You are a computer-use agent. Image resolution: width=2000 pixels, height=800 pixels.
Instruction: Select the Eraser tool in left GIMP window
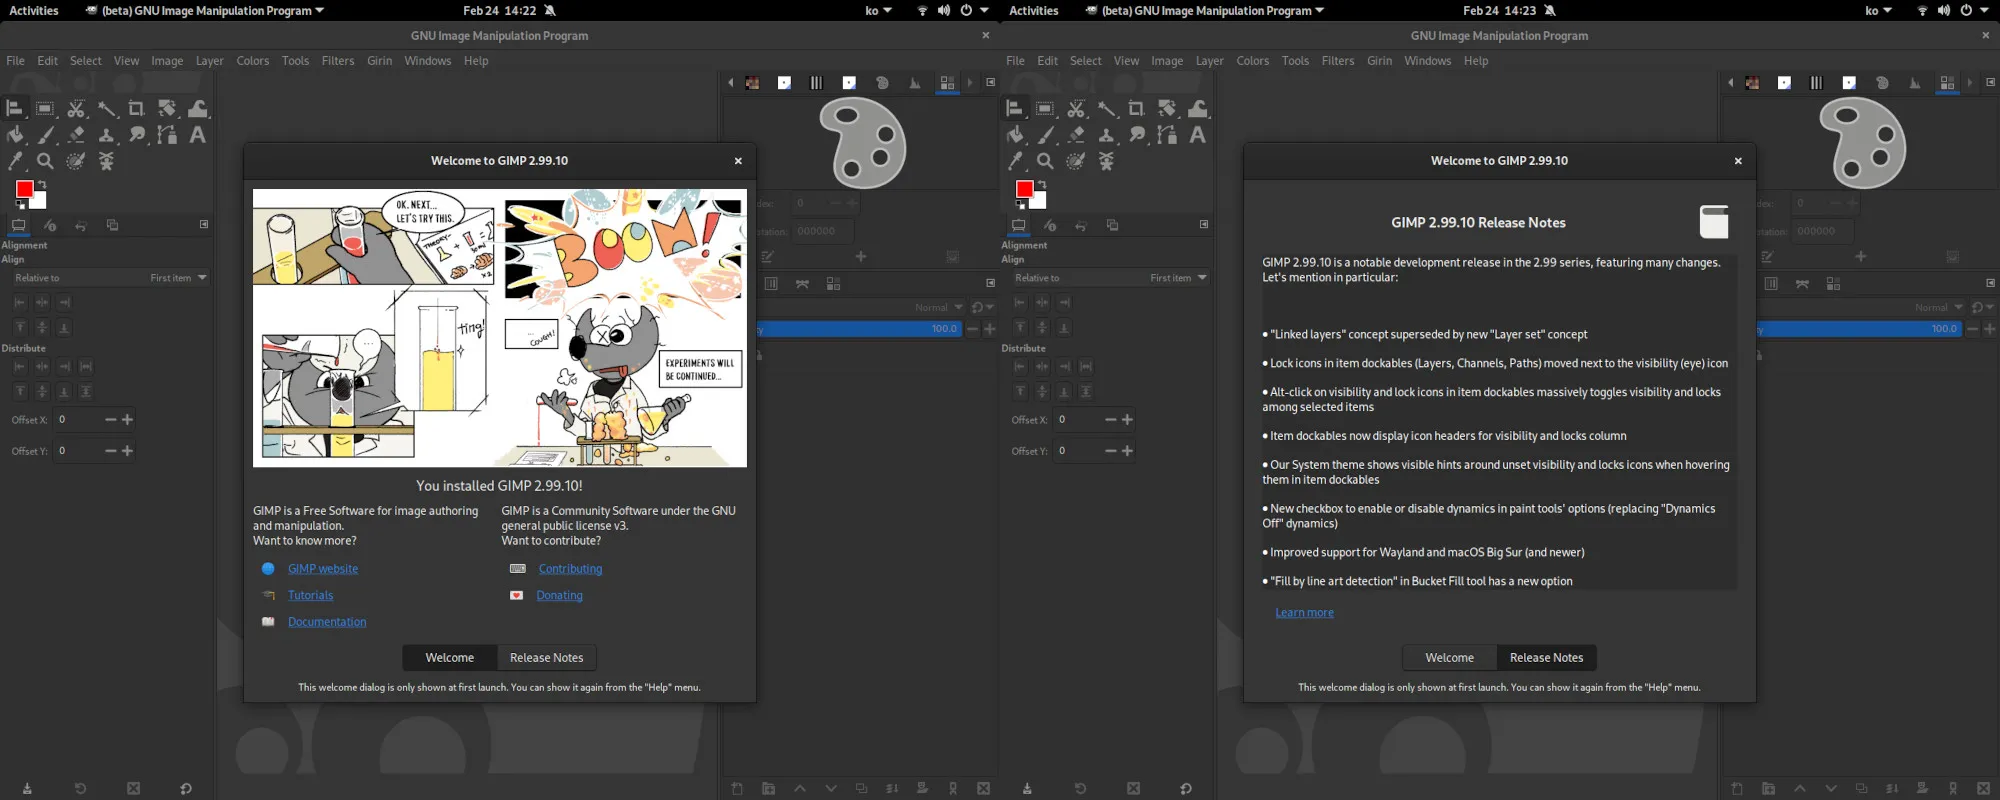(76, 135)
